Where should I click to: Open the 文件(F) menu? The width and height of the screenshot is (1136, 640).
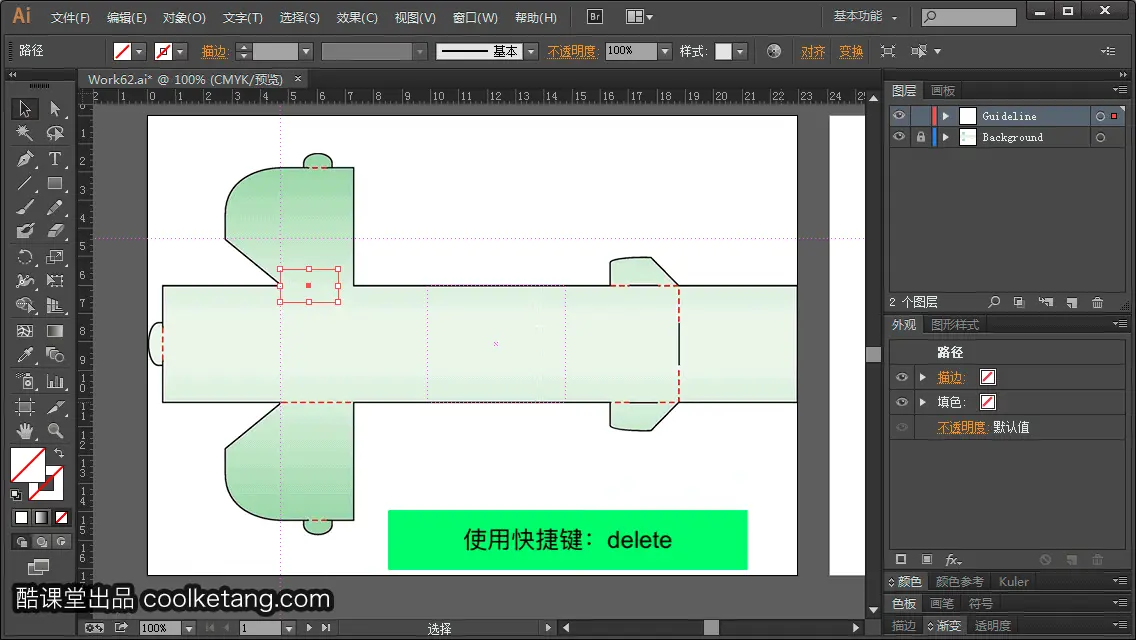pos(70,17)
